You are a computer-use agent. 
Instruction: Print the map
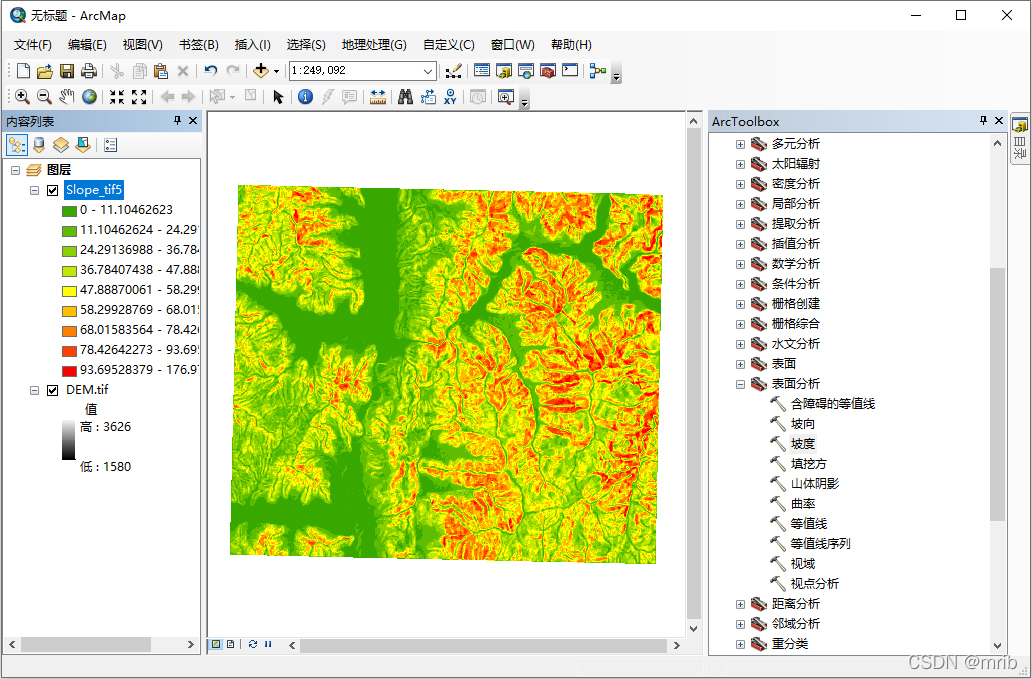pyautogui.click(x=88, y=70)
